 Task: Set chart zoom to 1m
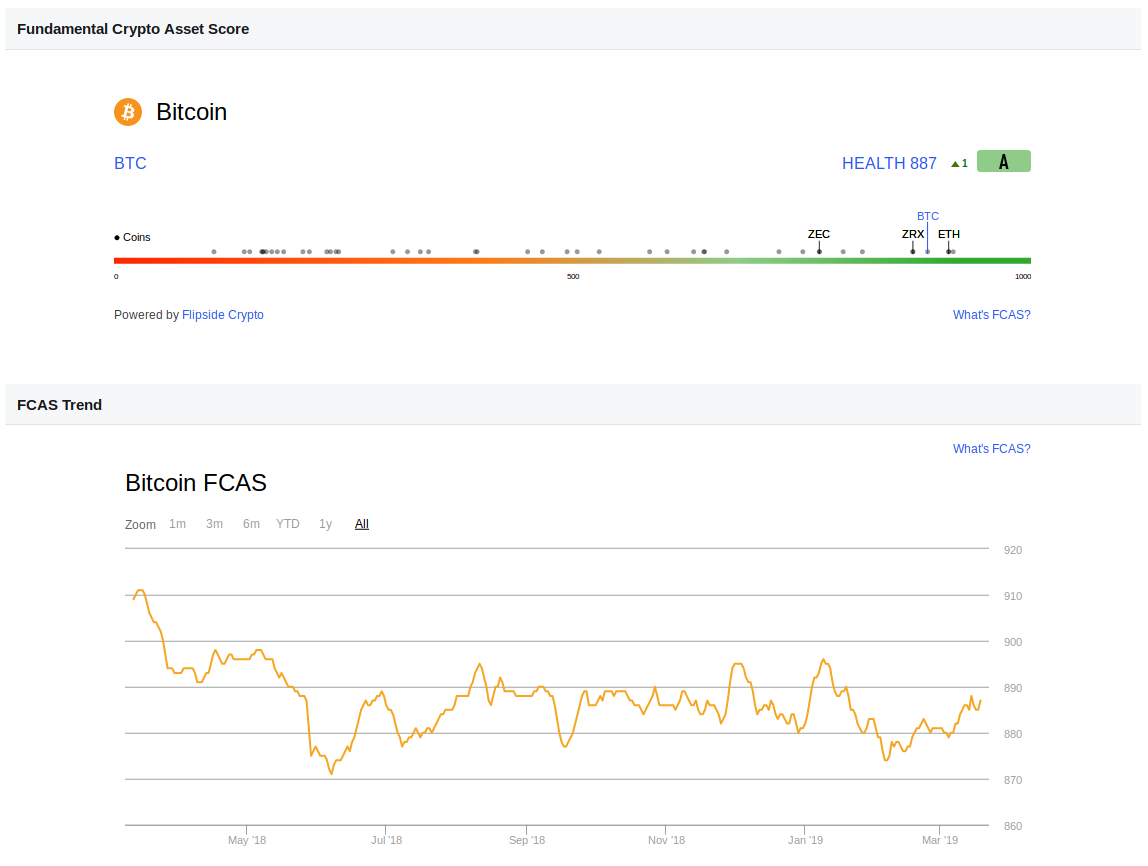177,524
